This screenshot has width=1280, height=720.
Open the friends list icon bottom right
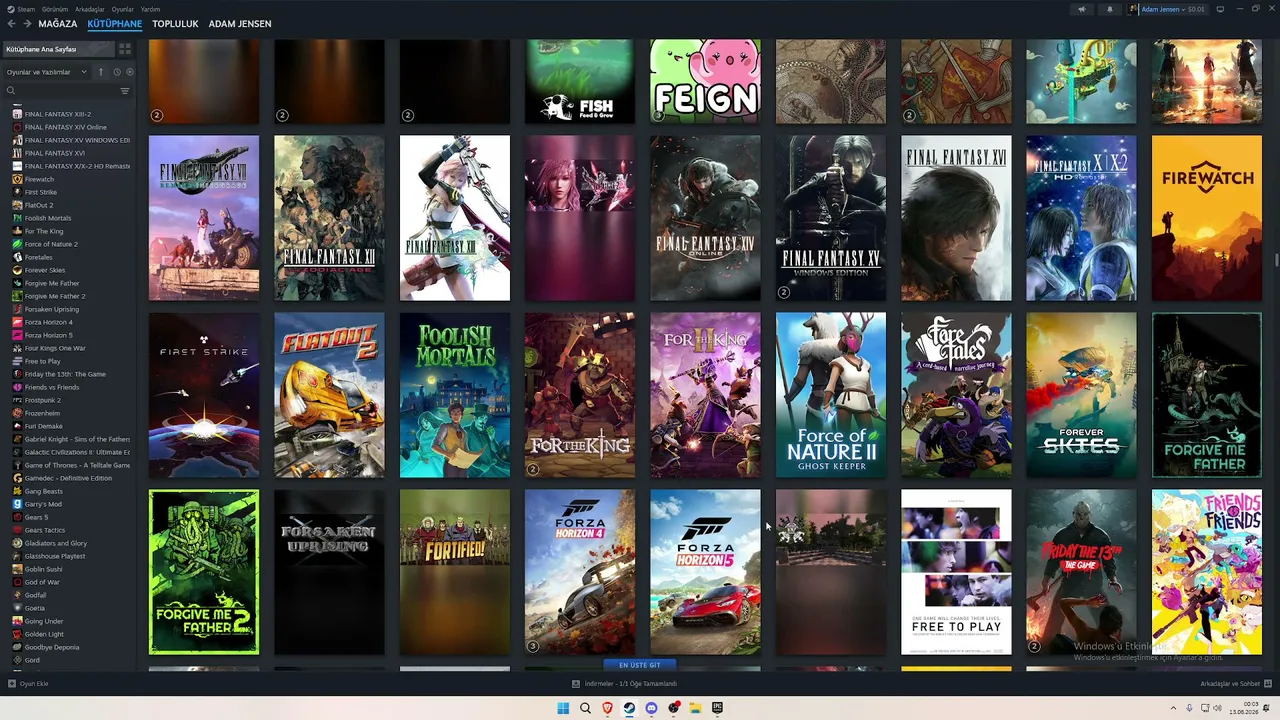[1268, 684]
